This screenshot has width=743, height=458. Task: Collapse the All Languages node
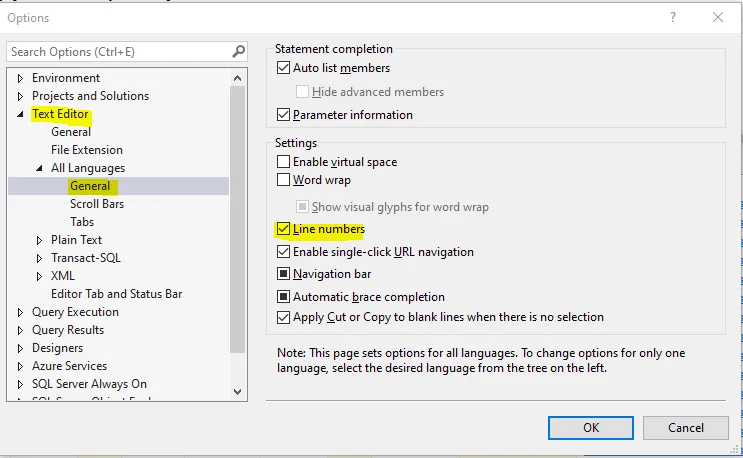tap(39, 168)
